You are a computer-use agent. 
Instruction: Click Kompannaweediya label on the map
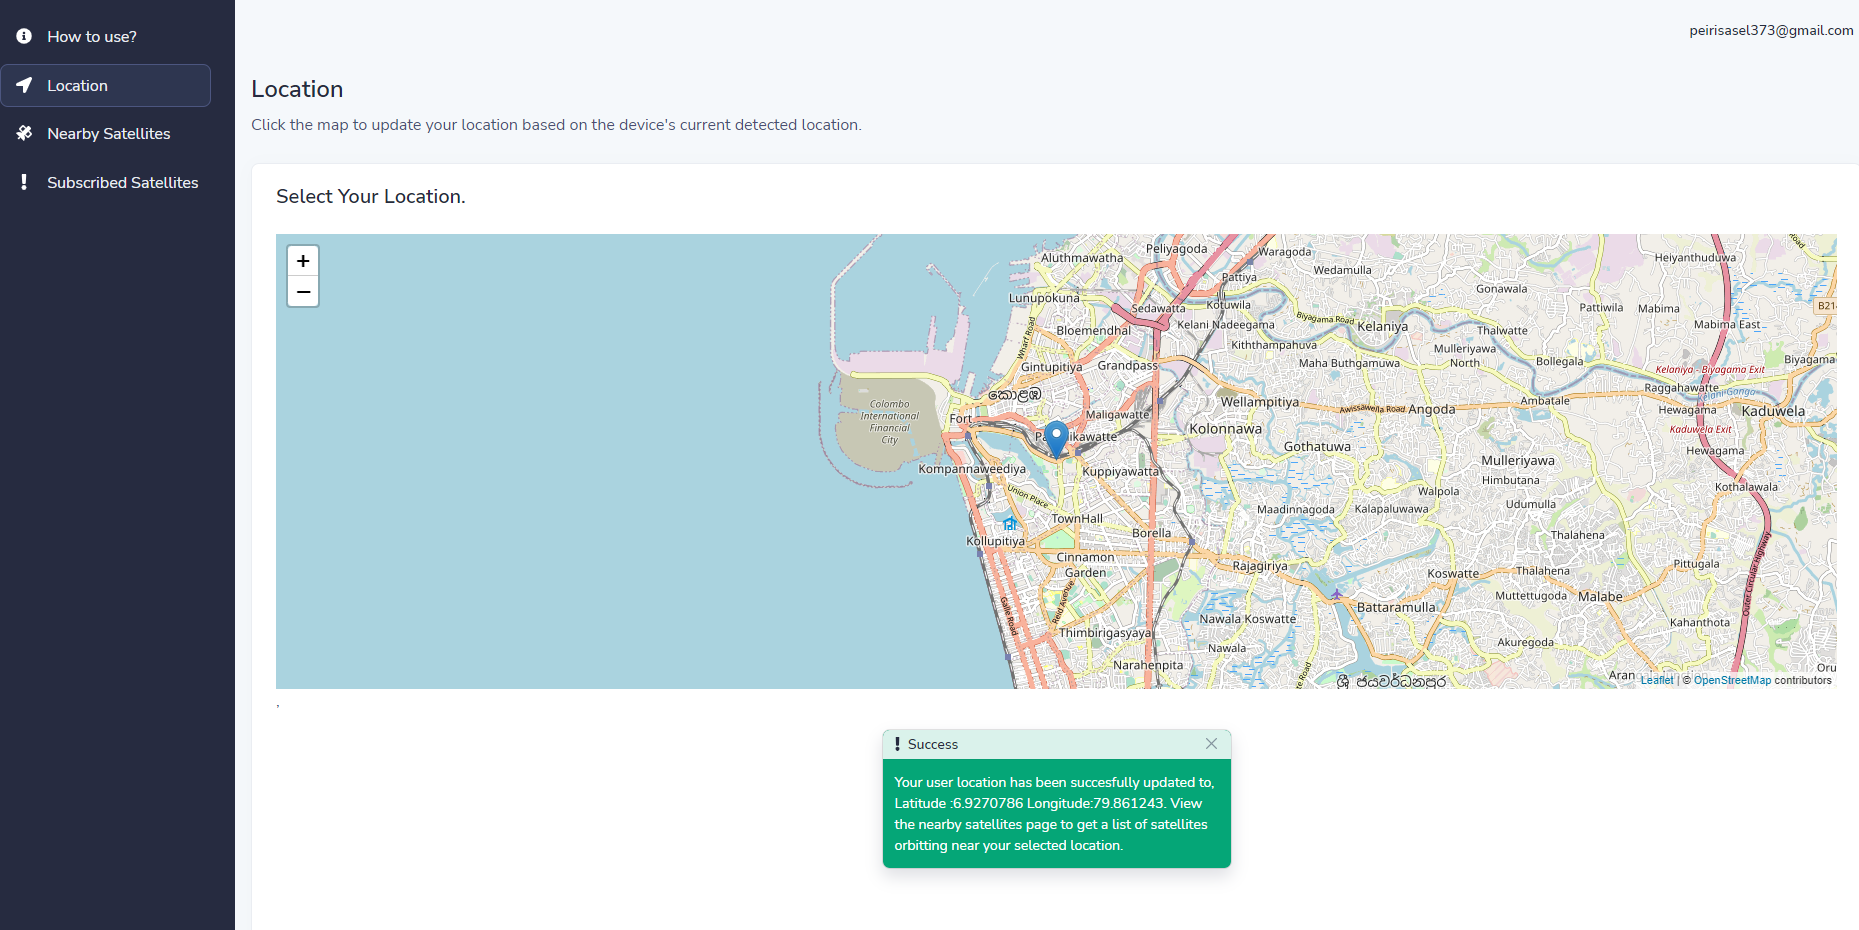click(x=972, y=469)
